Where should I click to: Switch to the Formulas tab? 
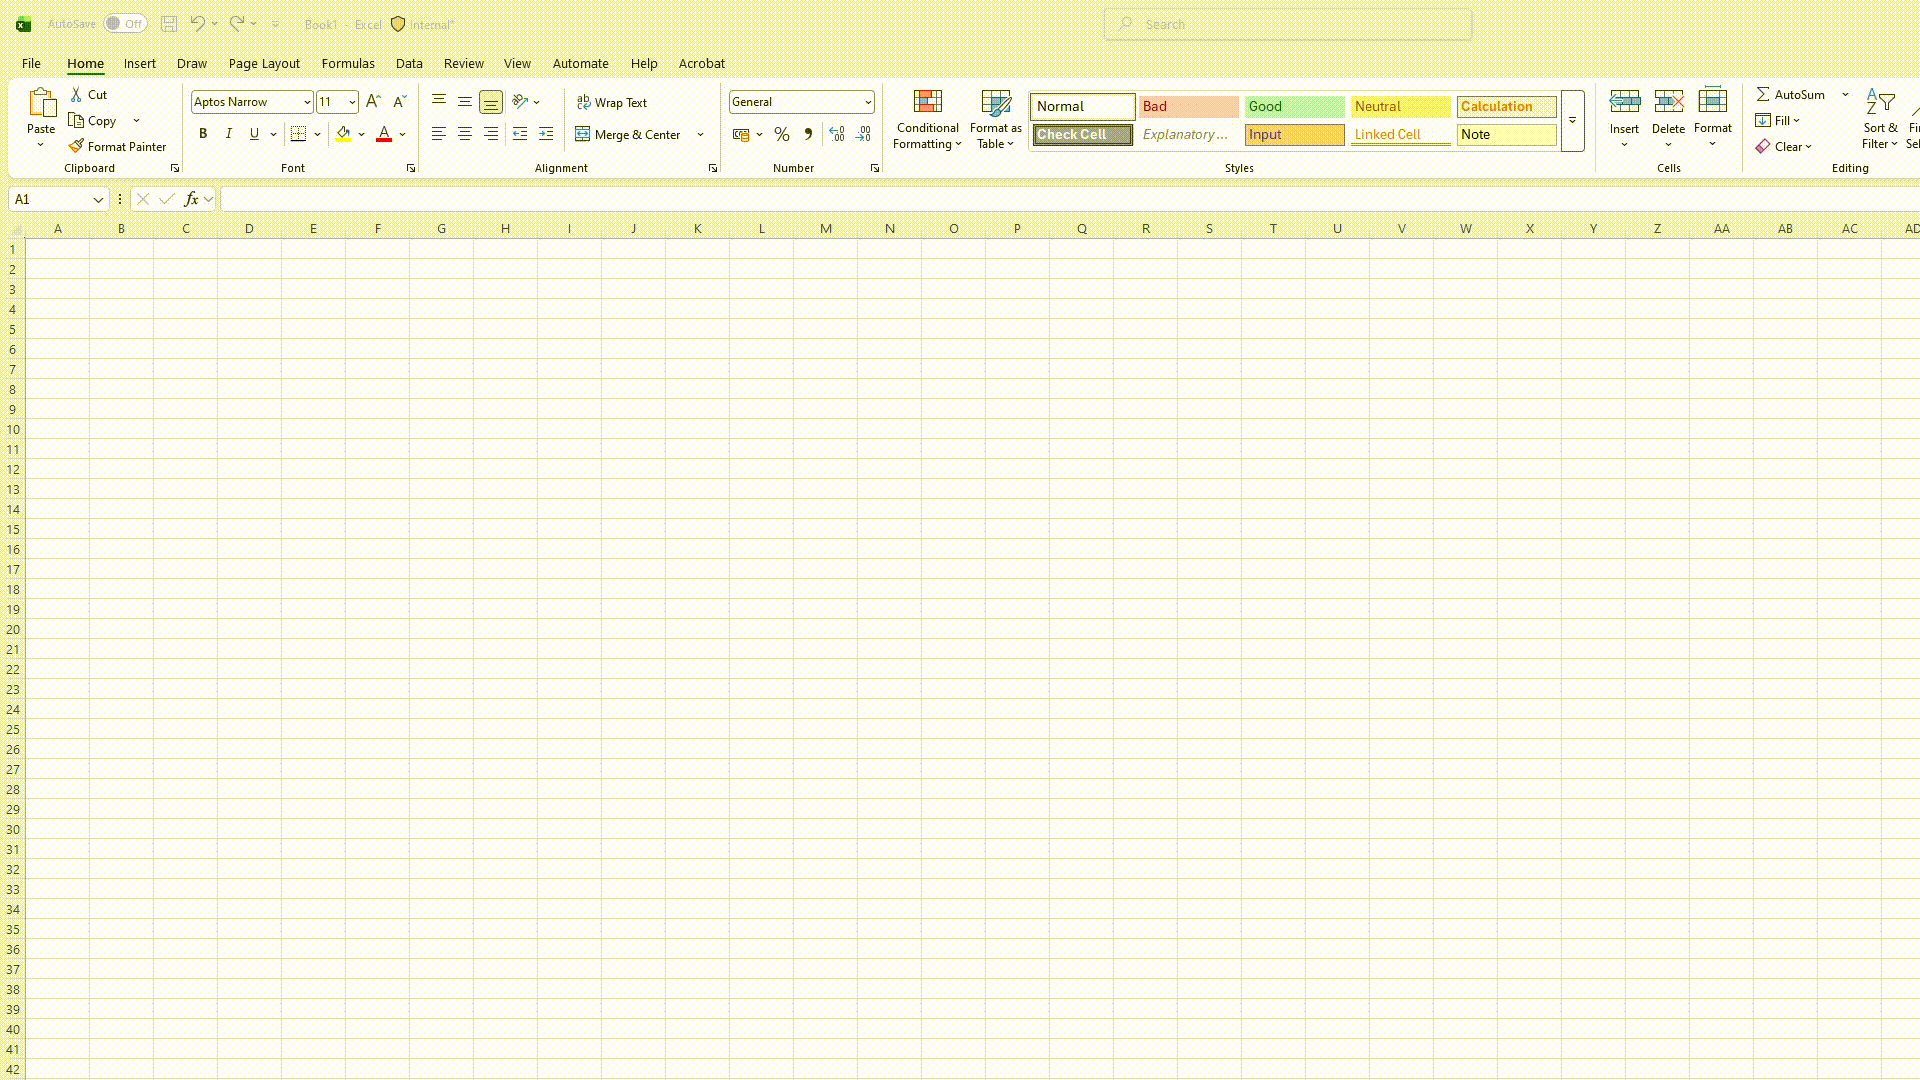click(x=348, y=63)
